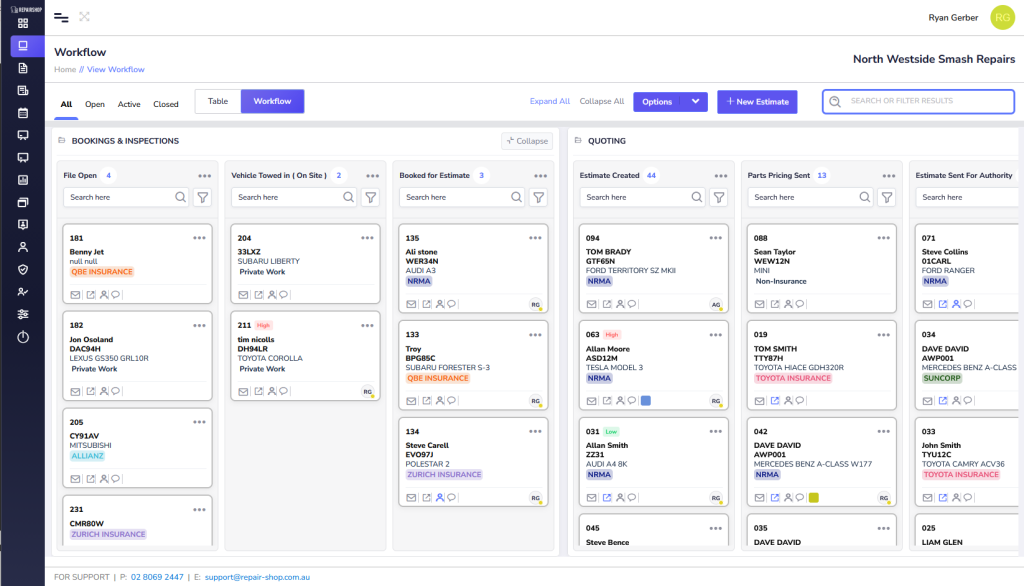Click email icon on card 181 Benny Jet
The height and width of the screenshot is (586, 1024).
point(76,295)
